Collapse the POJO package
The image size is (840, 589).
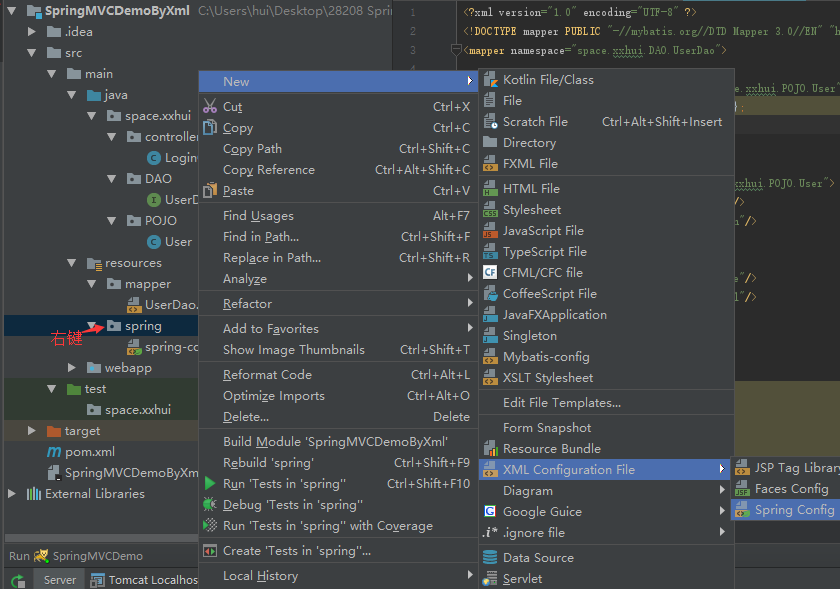[111, 220]
